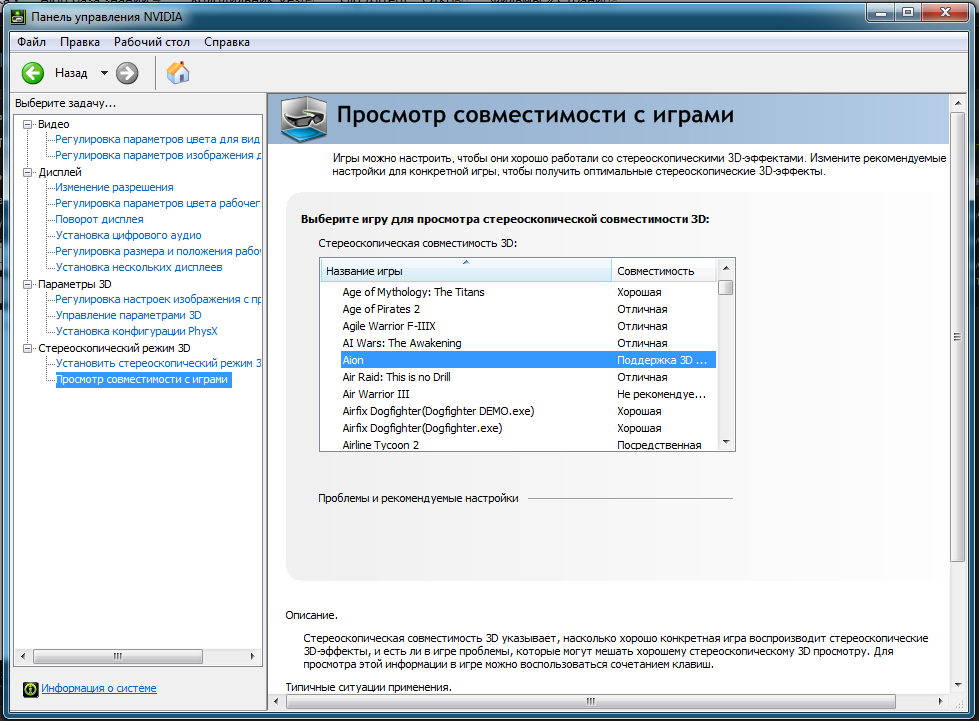Select Регулировка размера и положения task

[157, 251]
